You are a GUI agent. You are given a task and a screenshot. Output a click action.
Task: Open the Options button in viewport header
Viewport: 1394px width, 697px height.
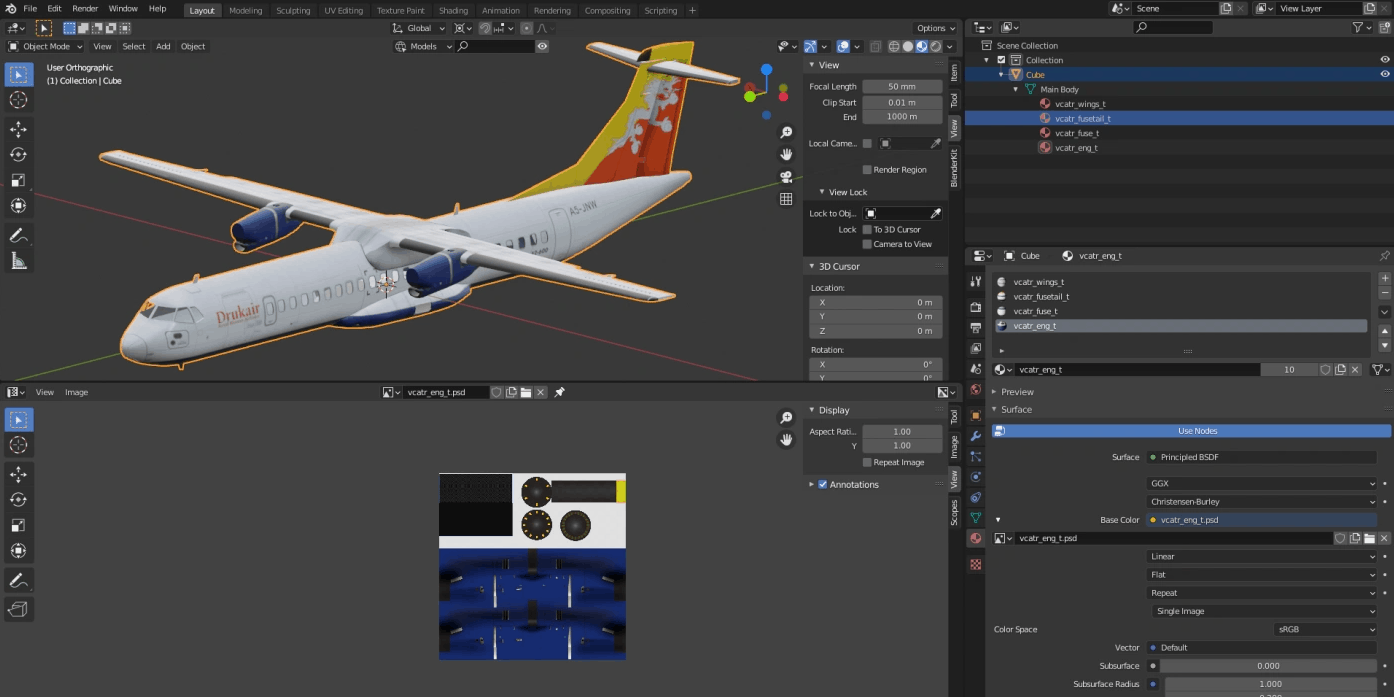[x=934, y=28]
